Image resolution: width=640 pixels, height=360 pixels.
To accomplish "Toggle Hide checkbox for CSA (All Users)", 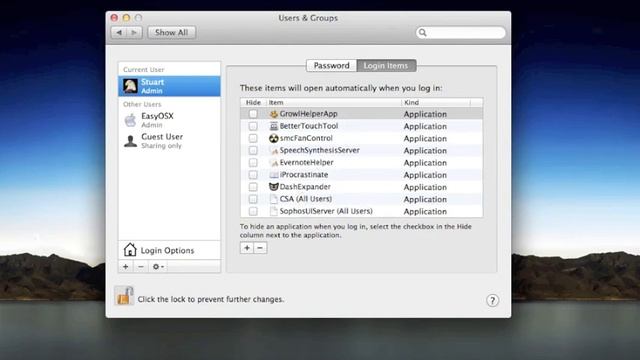I will (x=253, y=199).
